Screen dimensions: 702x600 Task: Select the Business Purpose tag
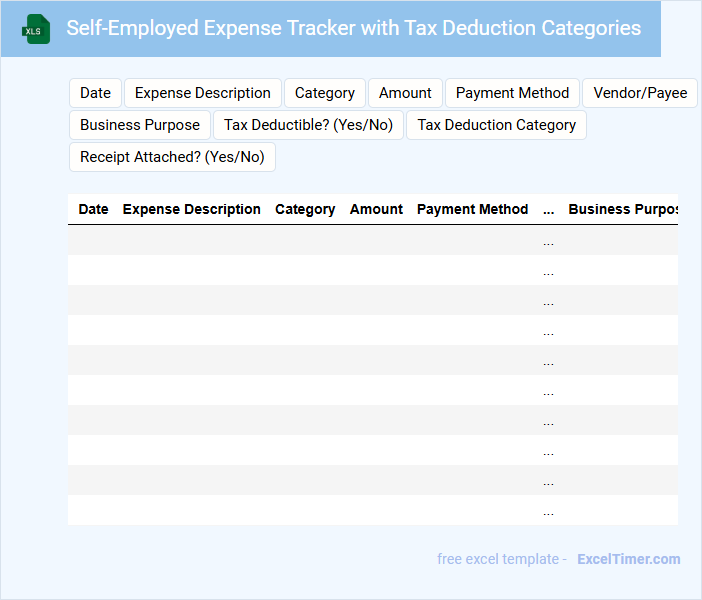tap(140, 125)
